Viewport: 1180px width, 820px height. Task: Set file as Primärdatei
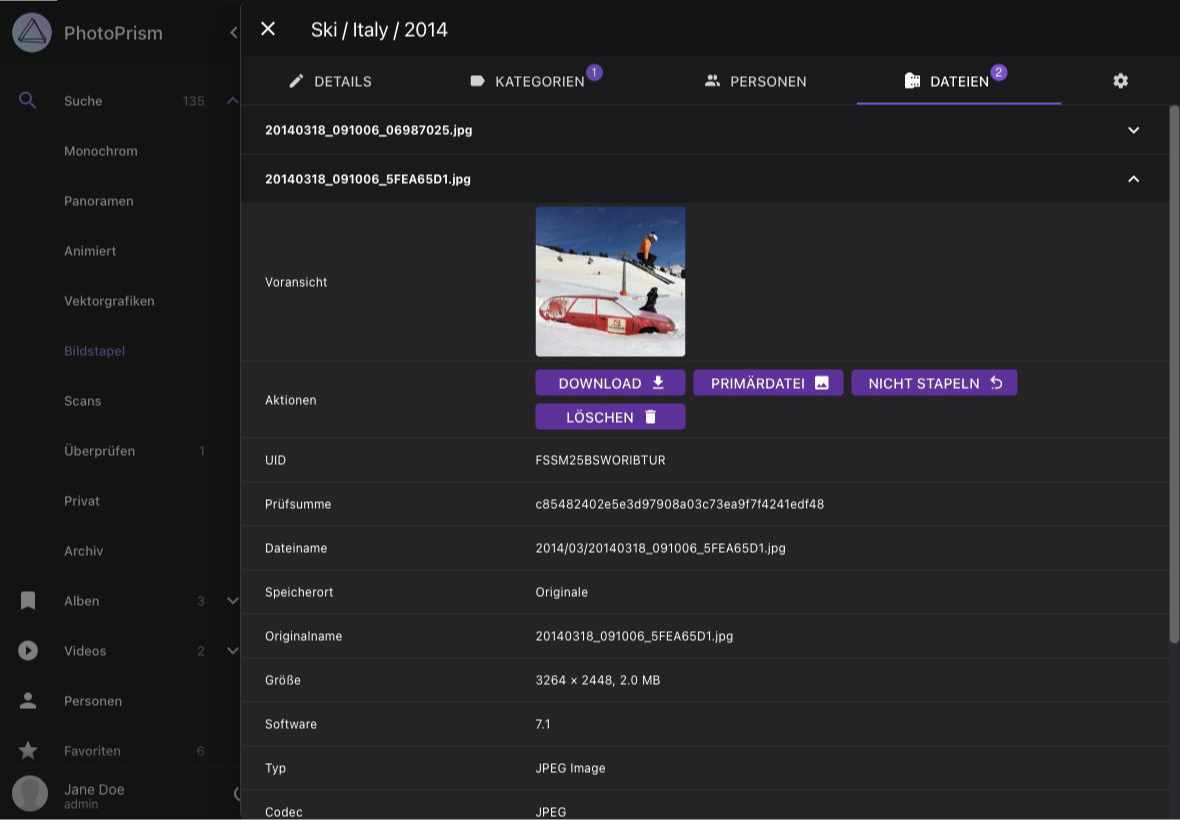(x=768, y=383)
